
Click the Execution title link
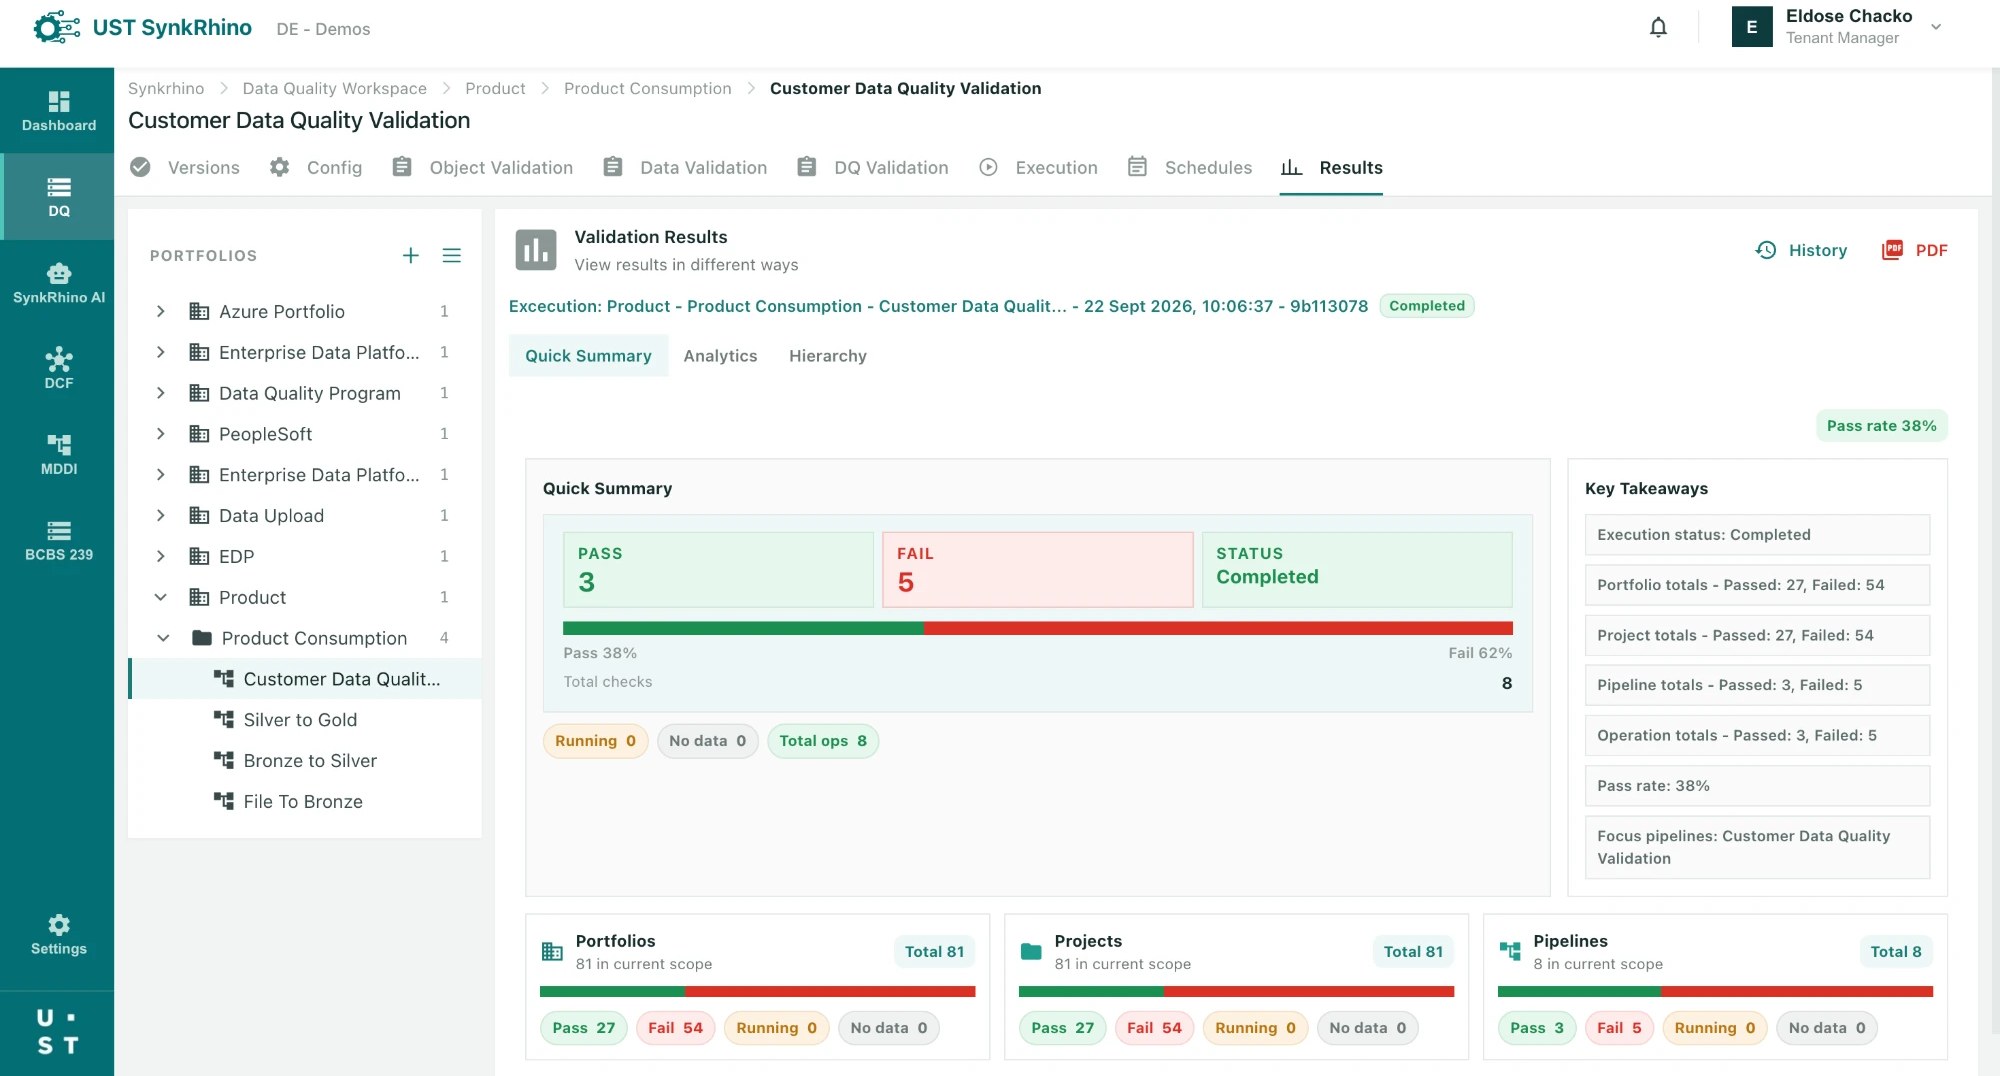point(938,306)
